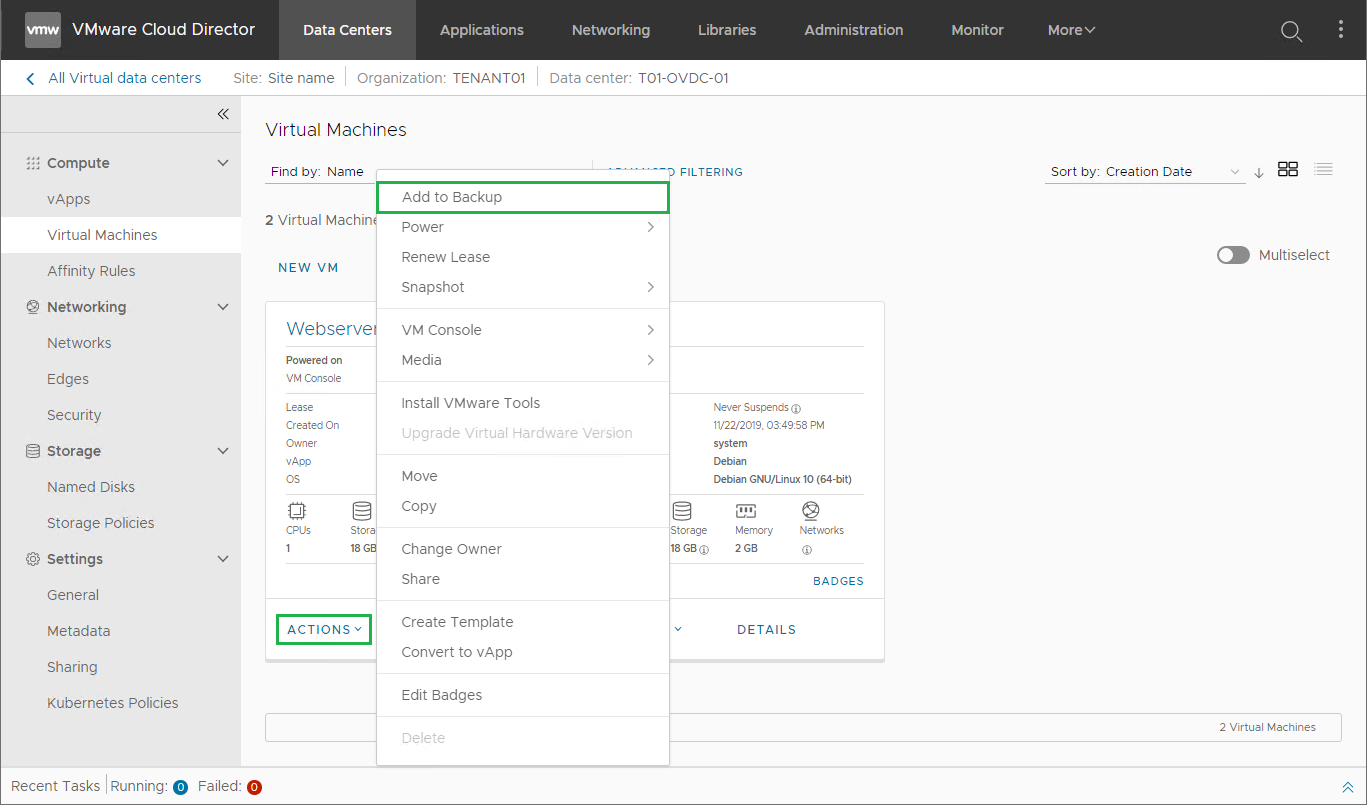Click the search magnifier icon
The image size is (1367, 805).
[1291, 31]
